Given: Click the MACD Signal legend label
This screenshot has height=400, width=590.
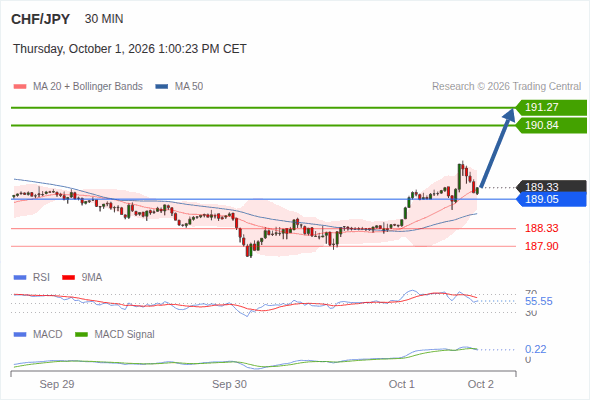Looking at the screenshot, I should click(125, 335).
